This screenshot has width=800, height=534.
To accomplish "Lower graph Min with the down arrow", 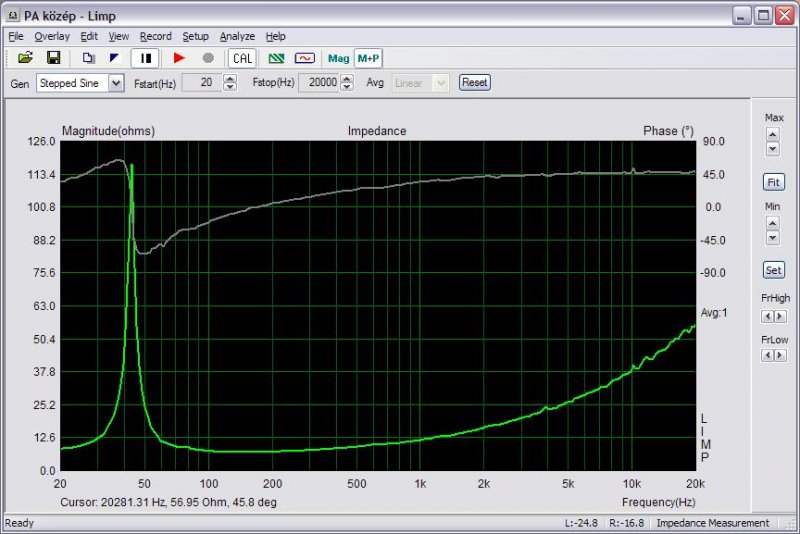I will (772, 238).
